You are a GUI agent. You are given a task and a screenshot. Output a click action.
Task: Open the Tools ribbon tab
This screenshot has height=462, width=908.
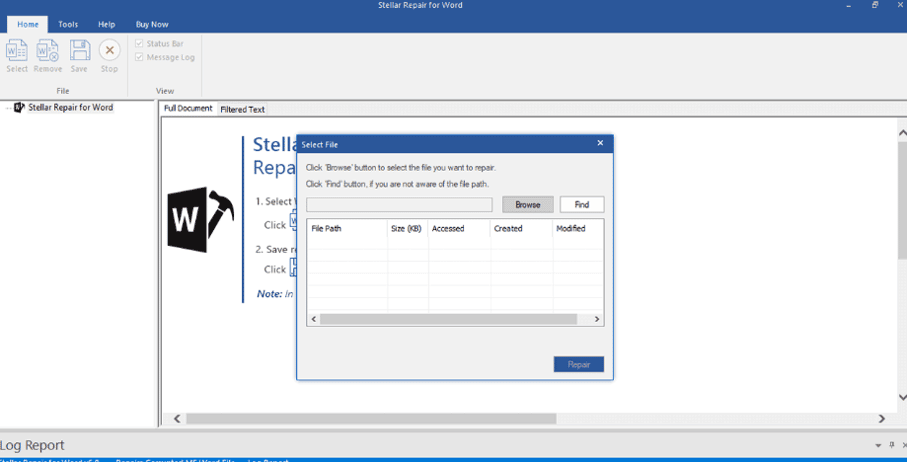click(x=68, y=24)
